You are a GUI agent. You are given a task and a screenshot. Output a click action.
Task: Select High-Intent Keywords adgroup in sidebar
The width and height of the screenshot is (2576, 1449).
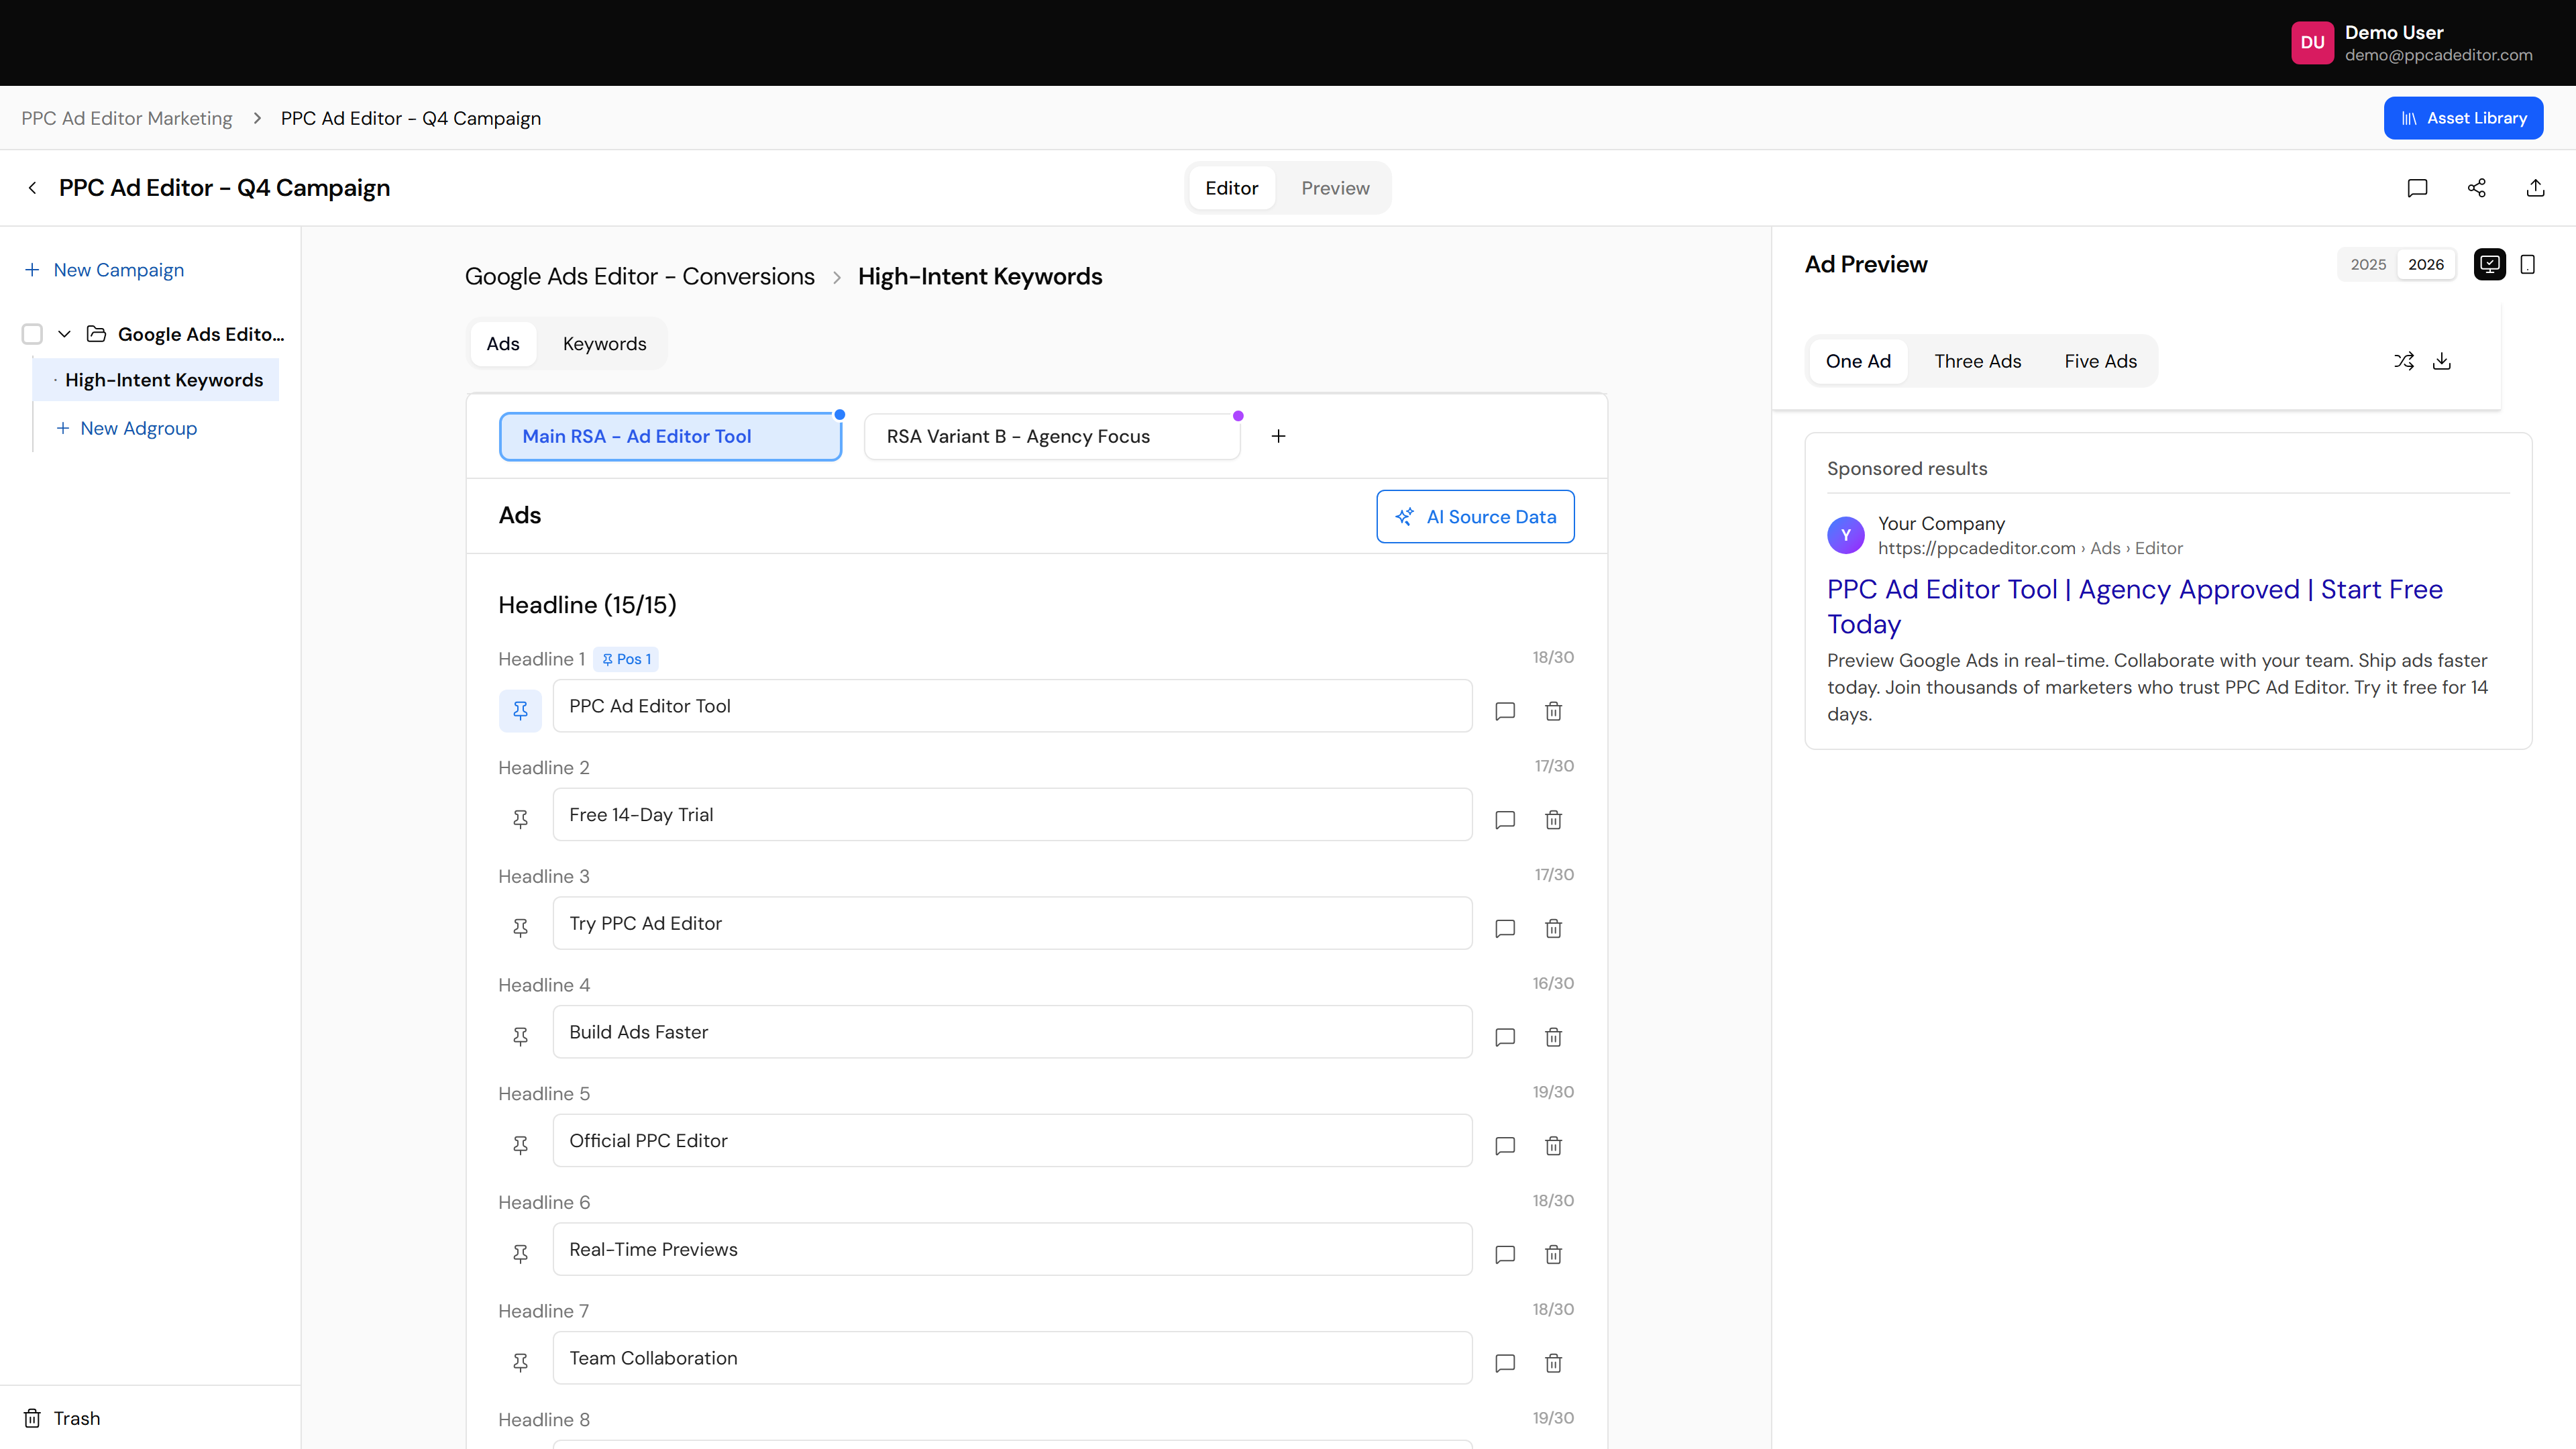(156, 380)
